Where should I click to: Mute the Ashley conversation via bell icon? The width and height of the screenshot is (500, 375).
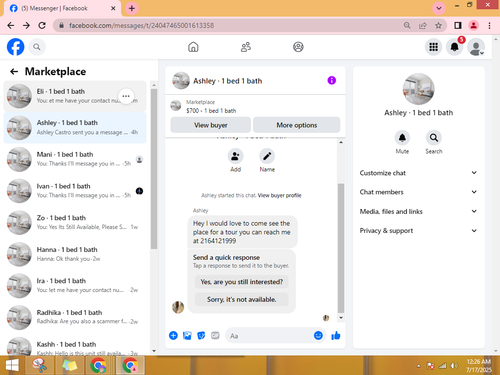(x=402, y=138)
